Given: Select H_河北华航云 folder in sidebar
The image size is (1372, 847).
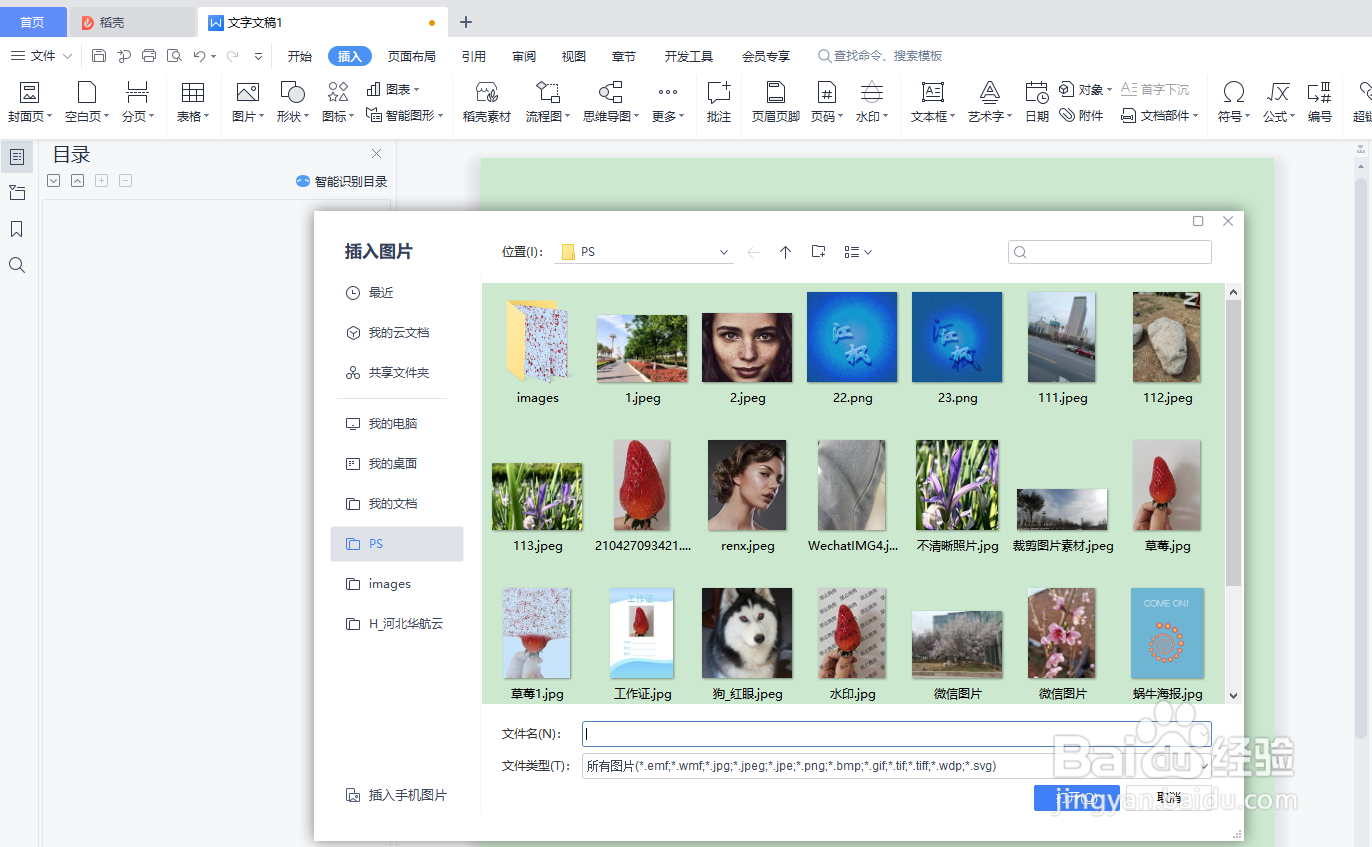Looking at the screenshot, I should tap(397, 624).
